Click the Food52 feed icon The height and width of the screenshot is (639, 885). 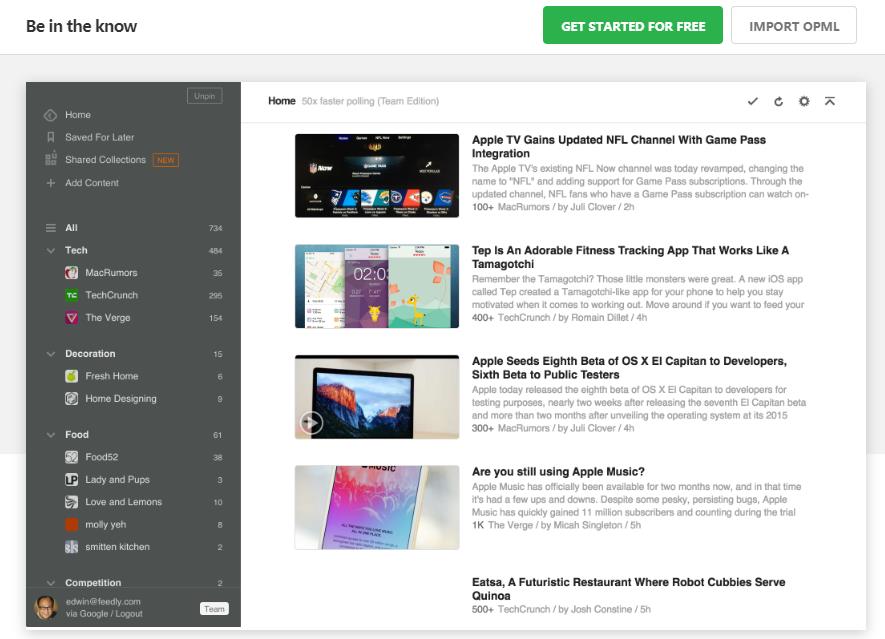pos(72,457)
